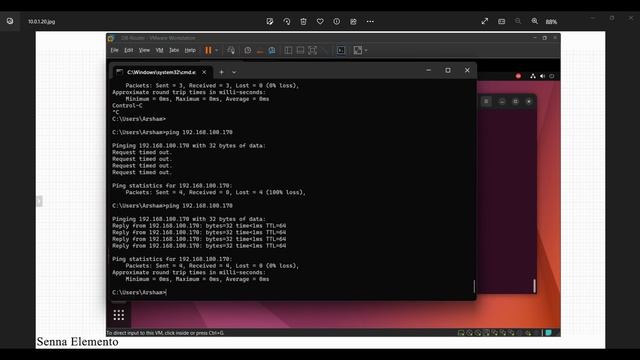Enter full screen in Photos

point(484,21)
